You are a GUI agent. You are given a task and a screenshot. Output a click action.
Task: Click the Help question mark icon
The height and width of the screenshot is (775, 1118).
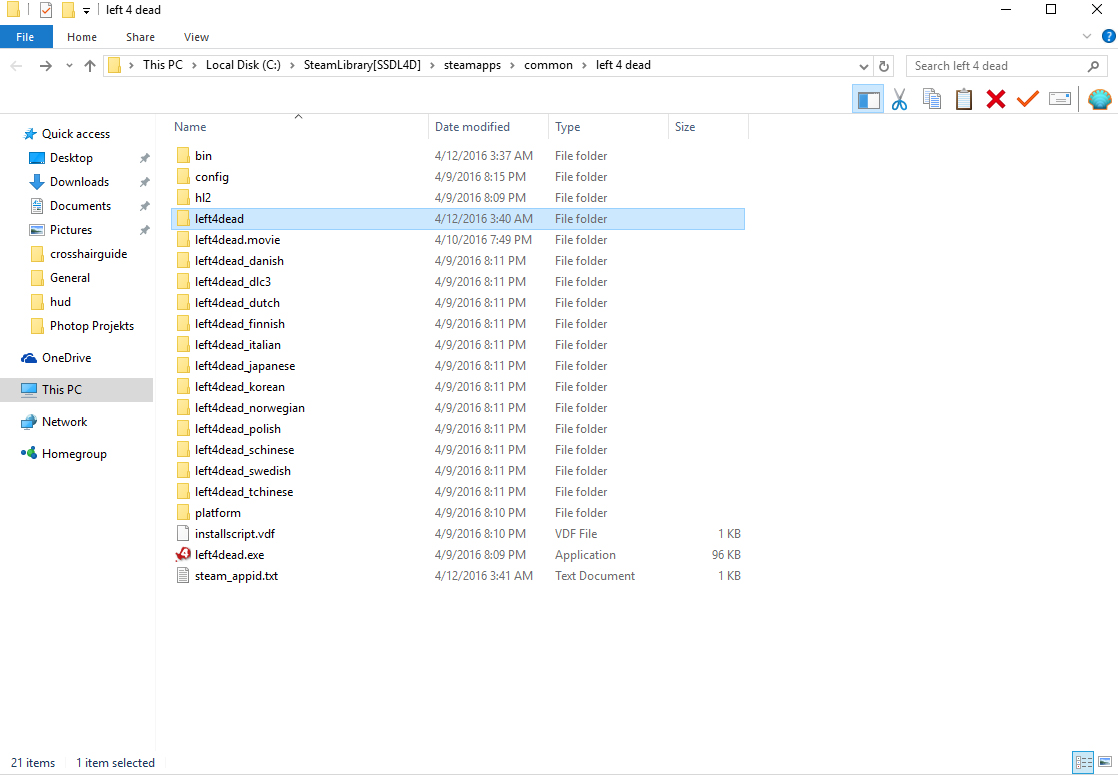(1109, 36)
